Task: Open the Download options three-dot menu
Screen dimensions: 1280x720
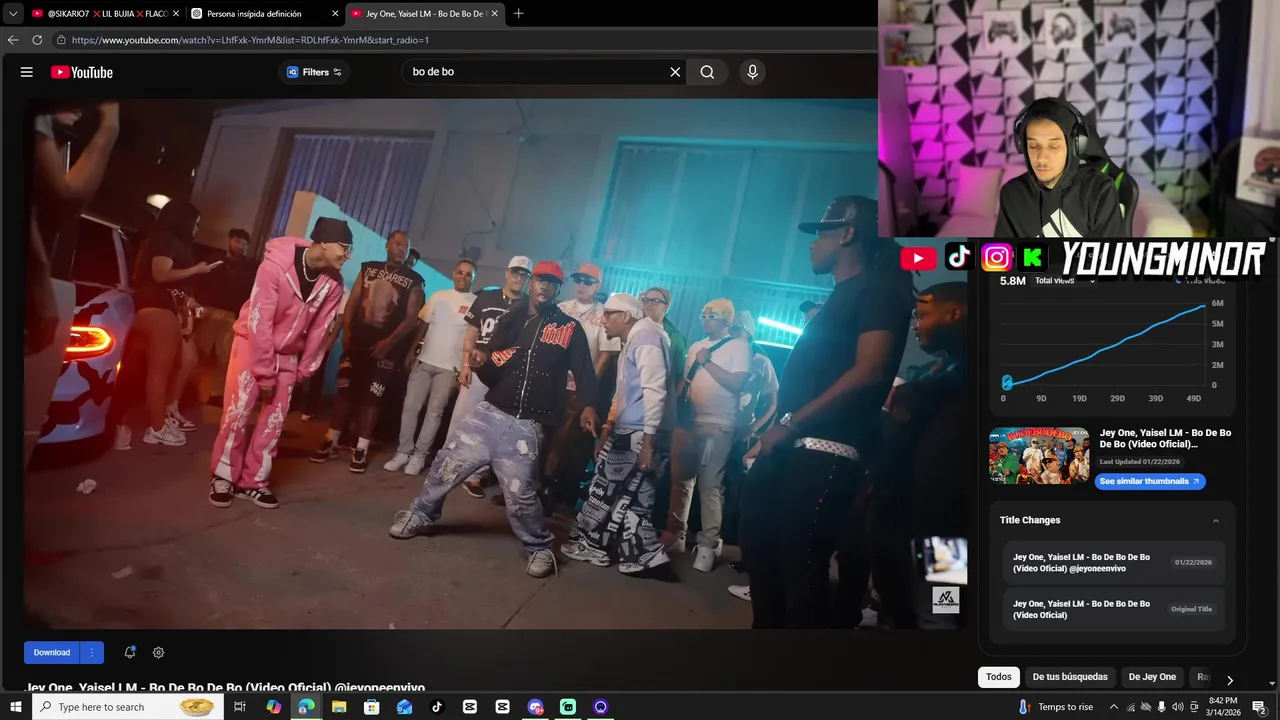Action: (92, 653)
